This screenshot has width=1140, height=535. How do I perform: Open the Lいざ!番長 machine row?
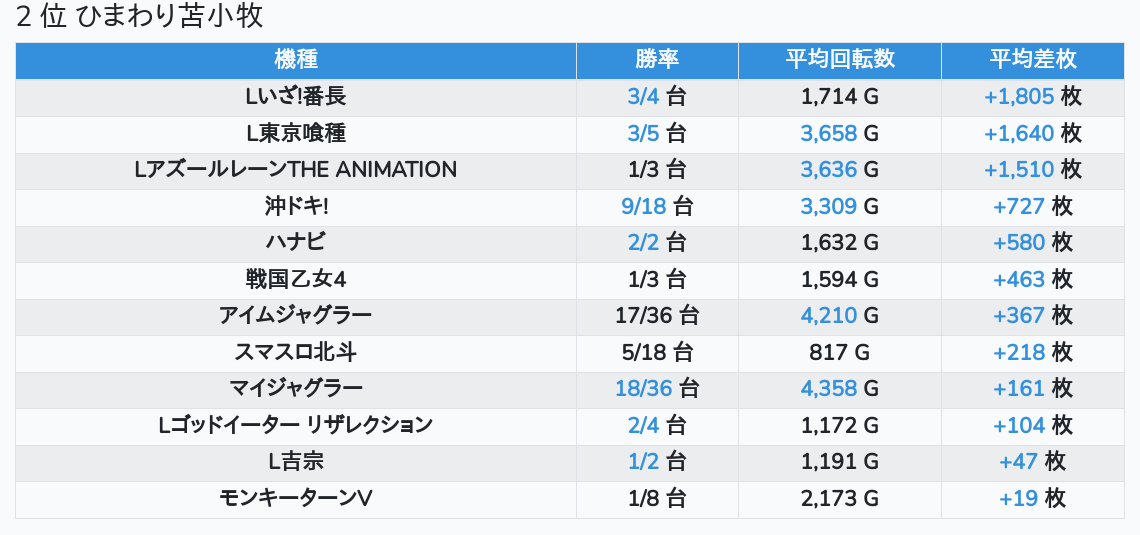pyautogui.click(x=295, y=97)
